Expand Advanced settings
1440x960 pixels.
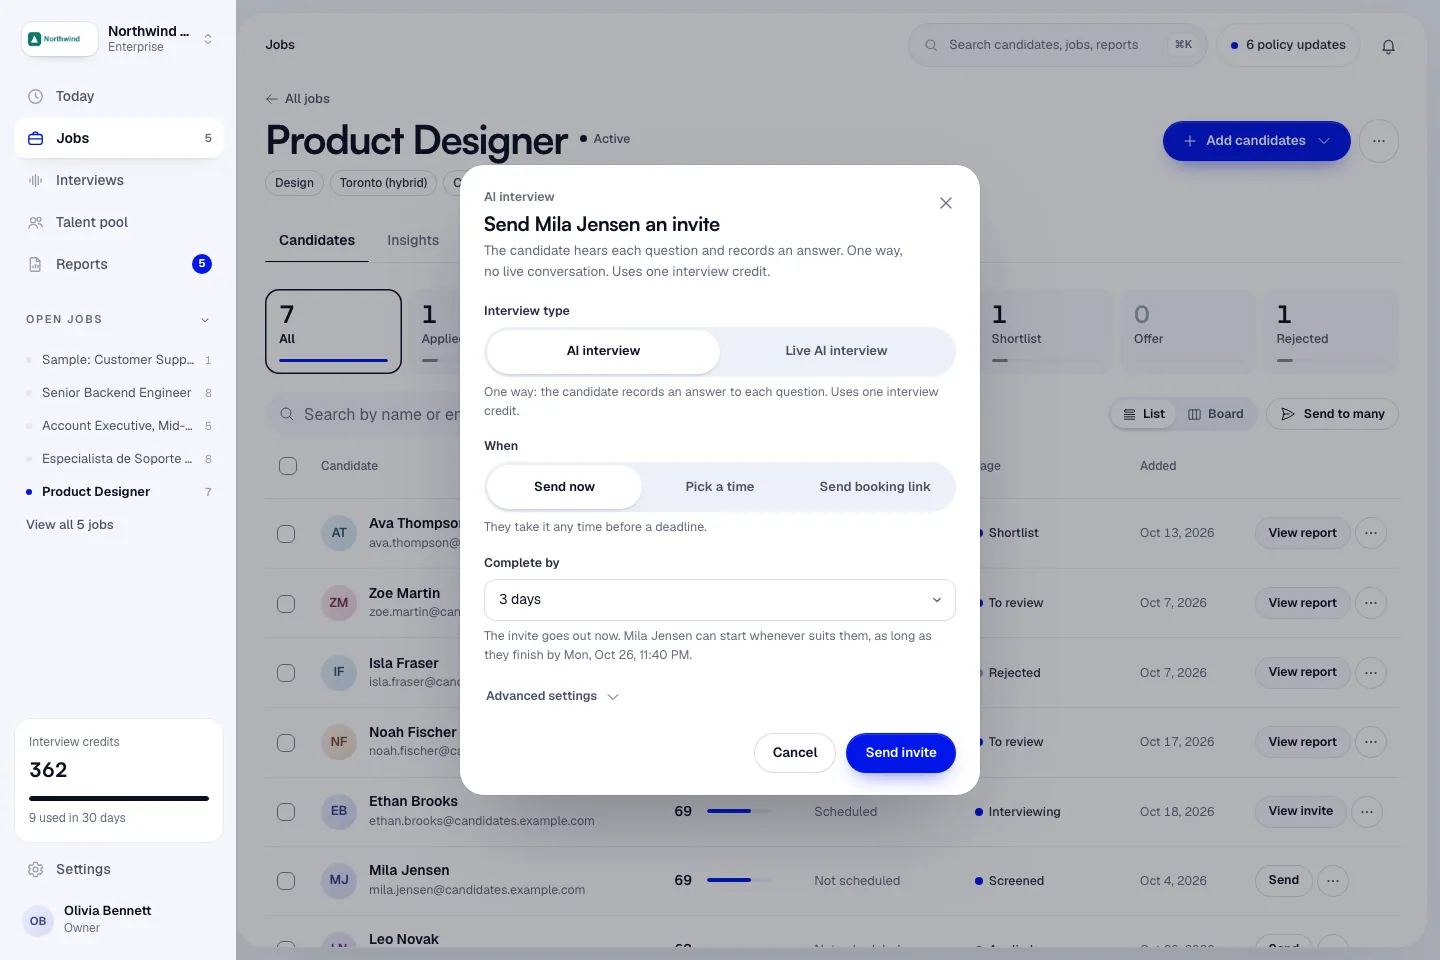(553, 696)
